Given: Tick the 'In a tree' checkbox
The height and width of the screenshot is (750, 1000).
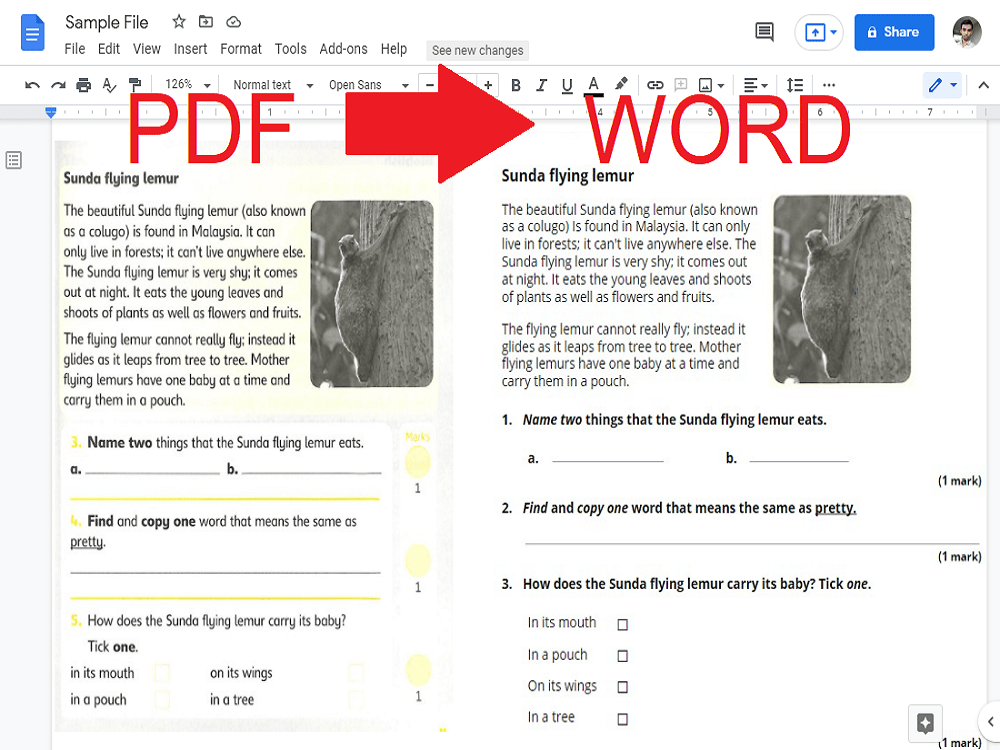Looking at the screenshot, I should (x=622, y=719).
